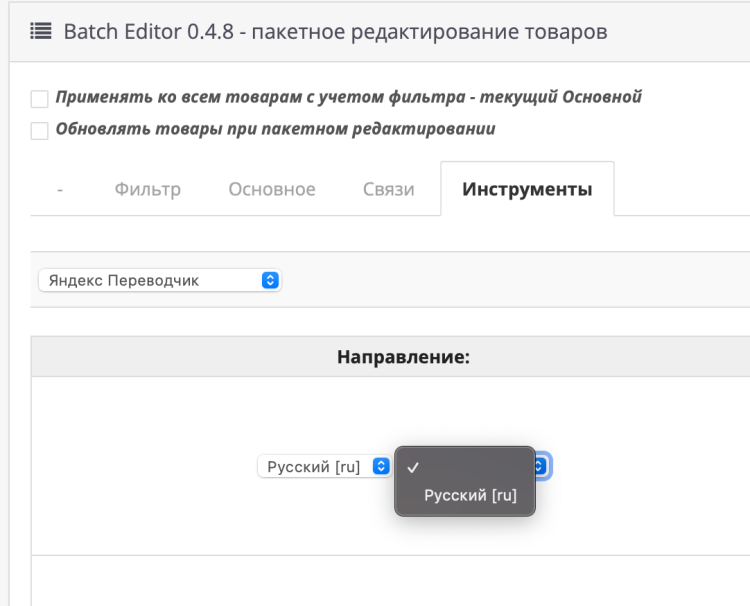Screen dimensions: 750x606
Task: Tick 'Обновлять товары при пакетном редактировании' checkbox
Action: [39, 130]
